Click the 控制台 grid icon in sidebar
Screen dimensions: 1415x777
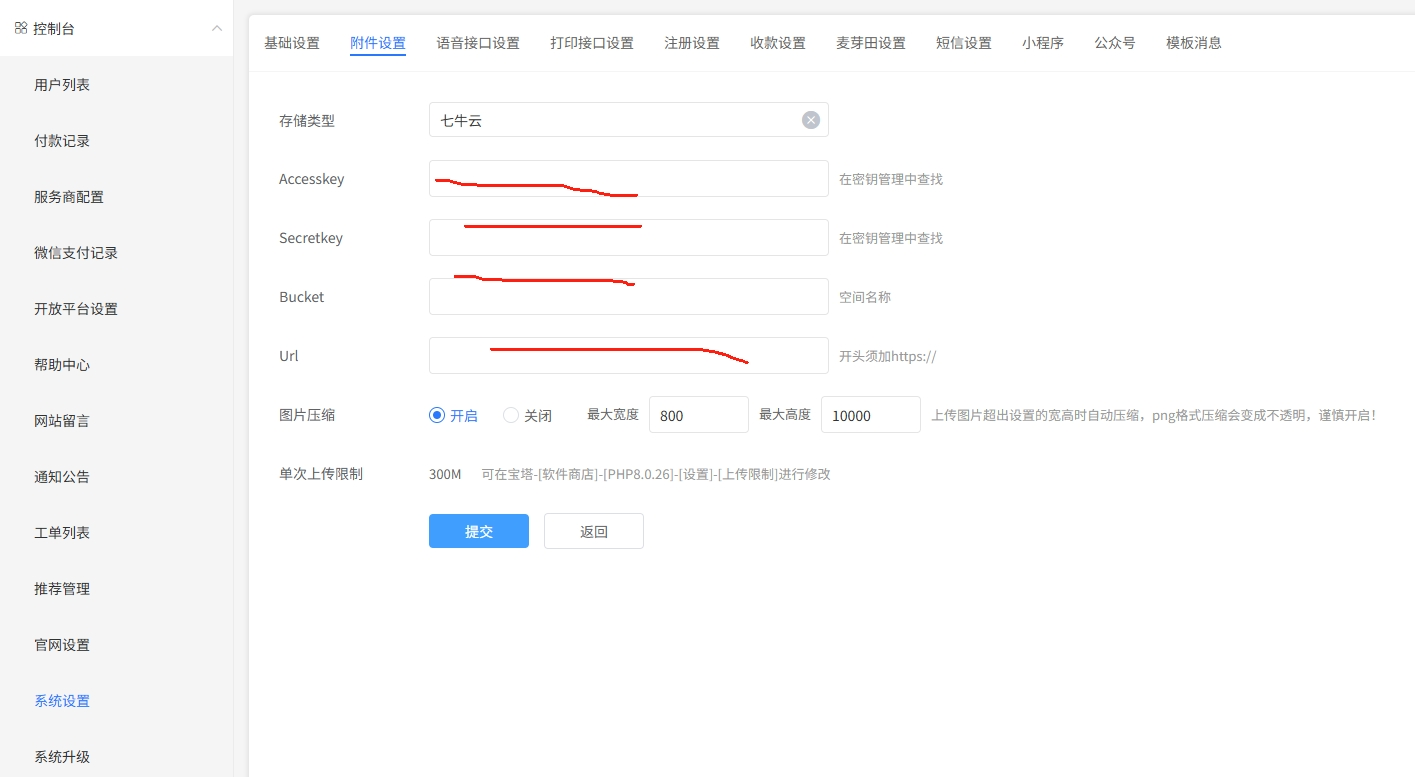[x=20, y=28]
